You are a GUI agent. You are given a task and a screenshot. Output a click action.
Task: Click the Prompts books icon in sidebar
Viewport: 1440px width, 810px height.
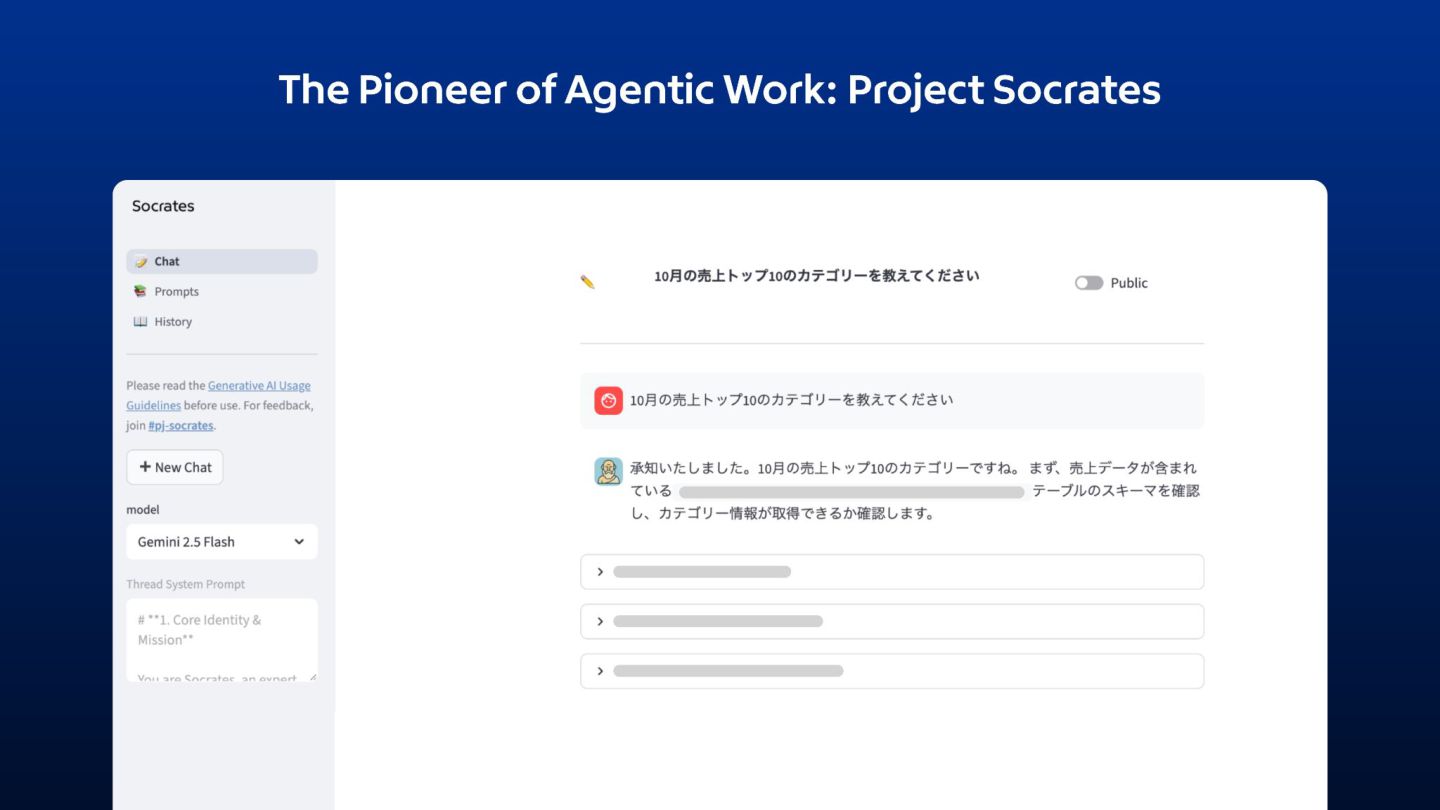tap(141, 292)
